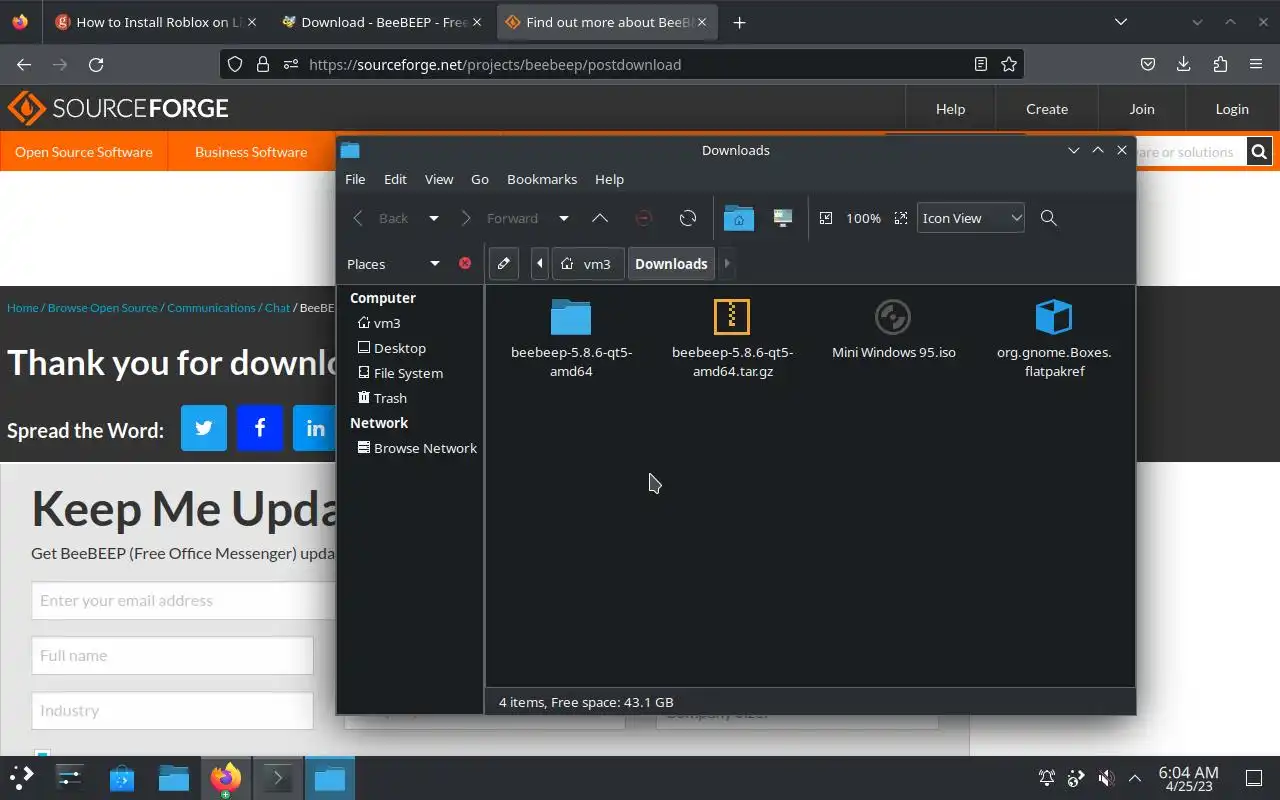This screenshot has height=800, width=1280.
Task: Switch to the Roblox install tab
Action: 156,22
